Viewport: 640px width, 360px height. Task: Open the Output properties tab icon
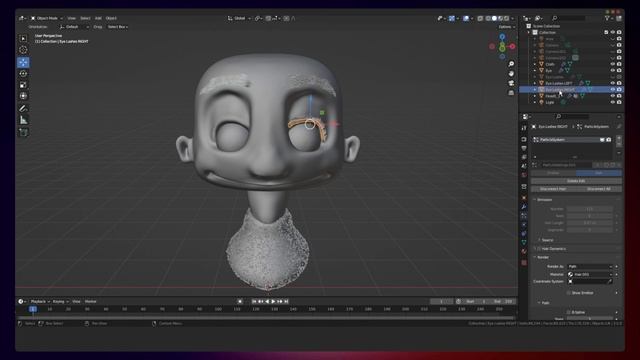(524, 148)
